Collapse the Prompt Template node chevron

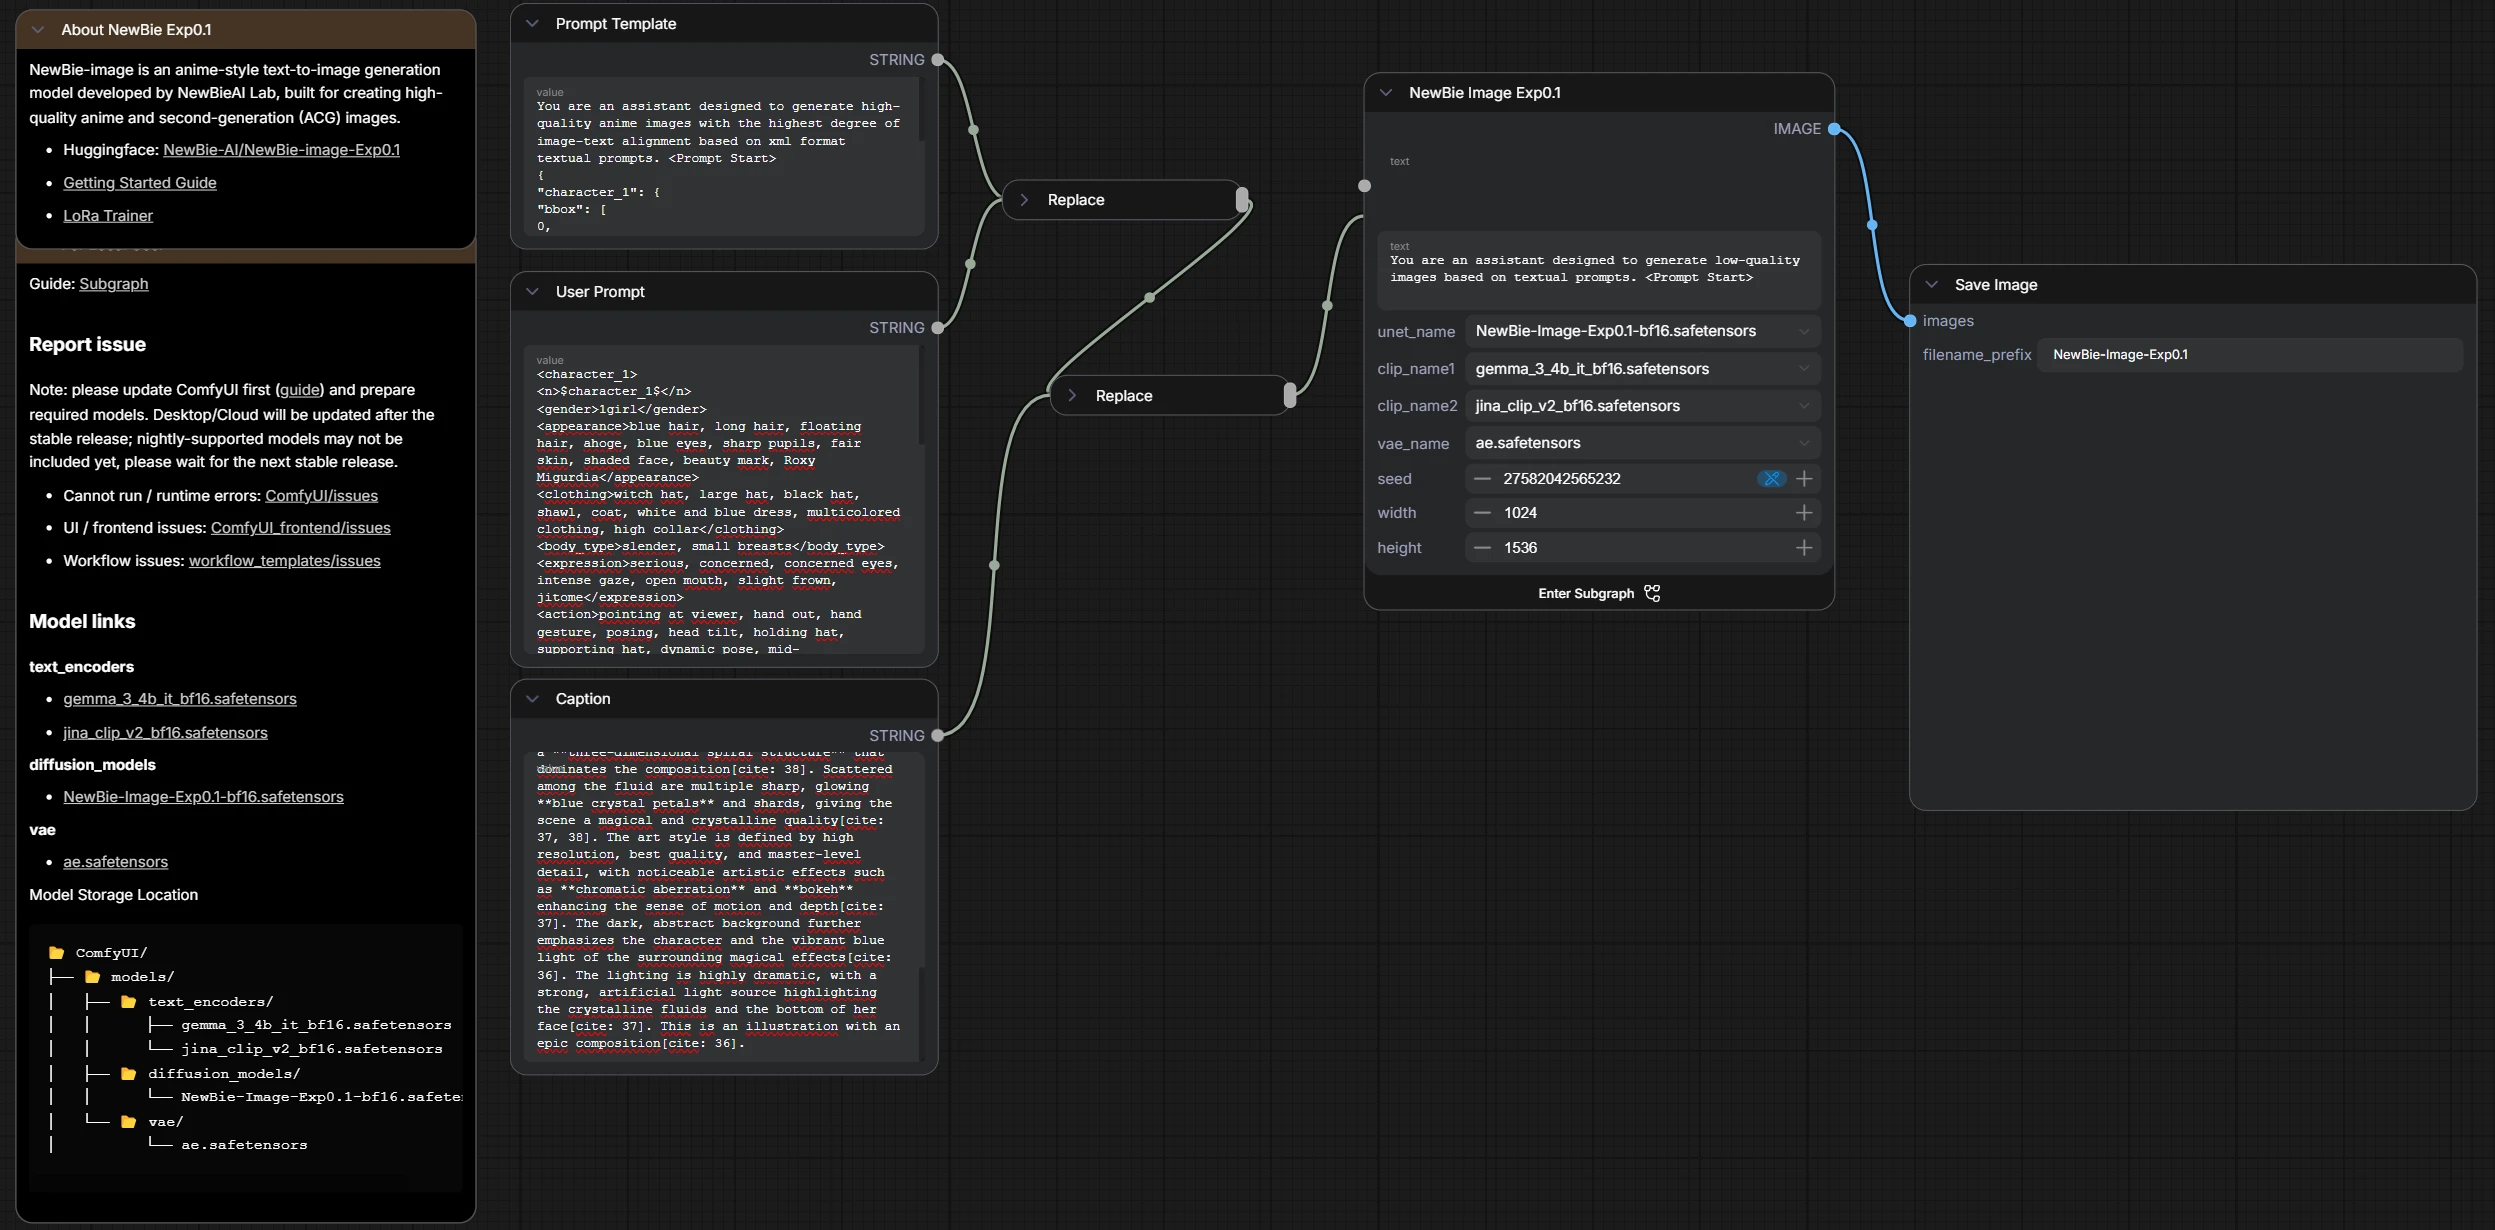click(x=533, y=24)
